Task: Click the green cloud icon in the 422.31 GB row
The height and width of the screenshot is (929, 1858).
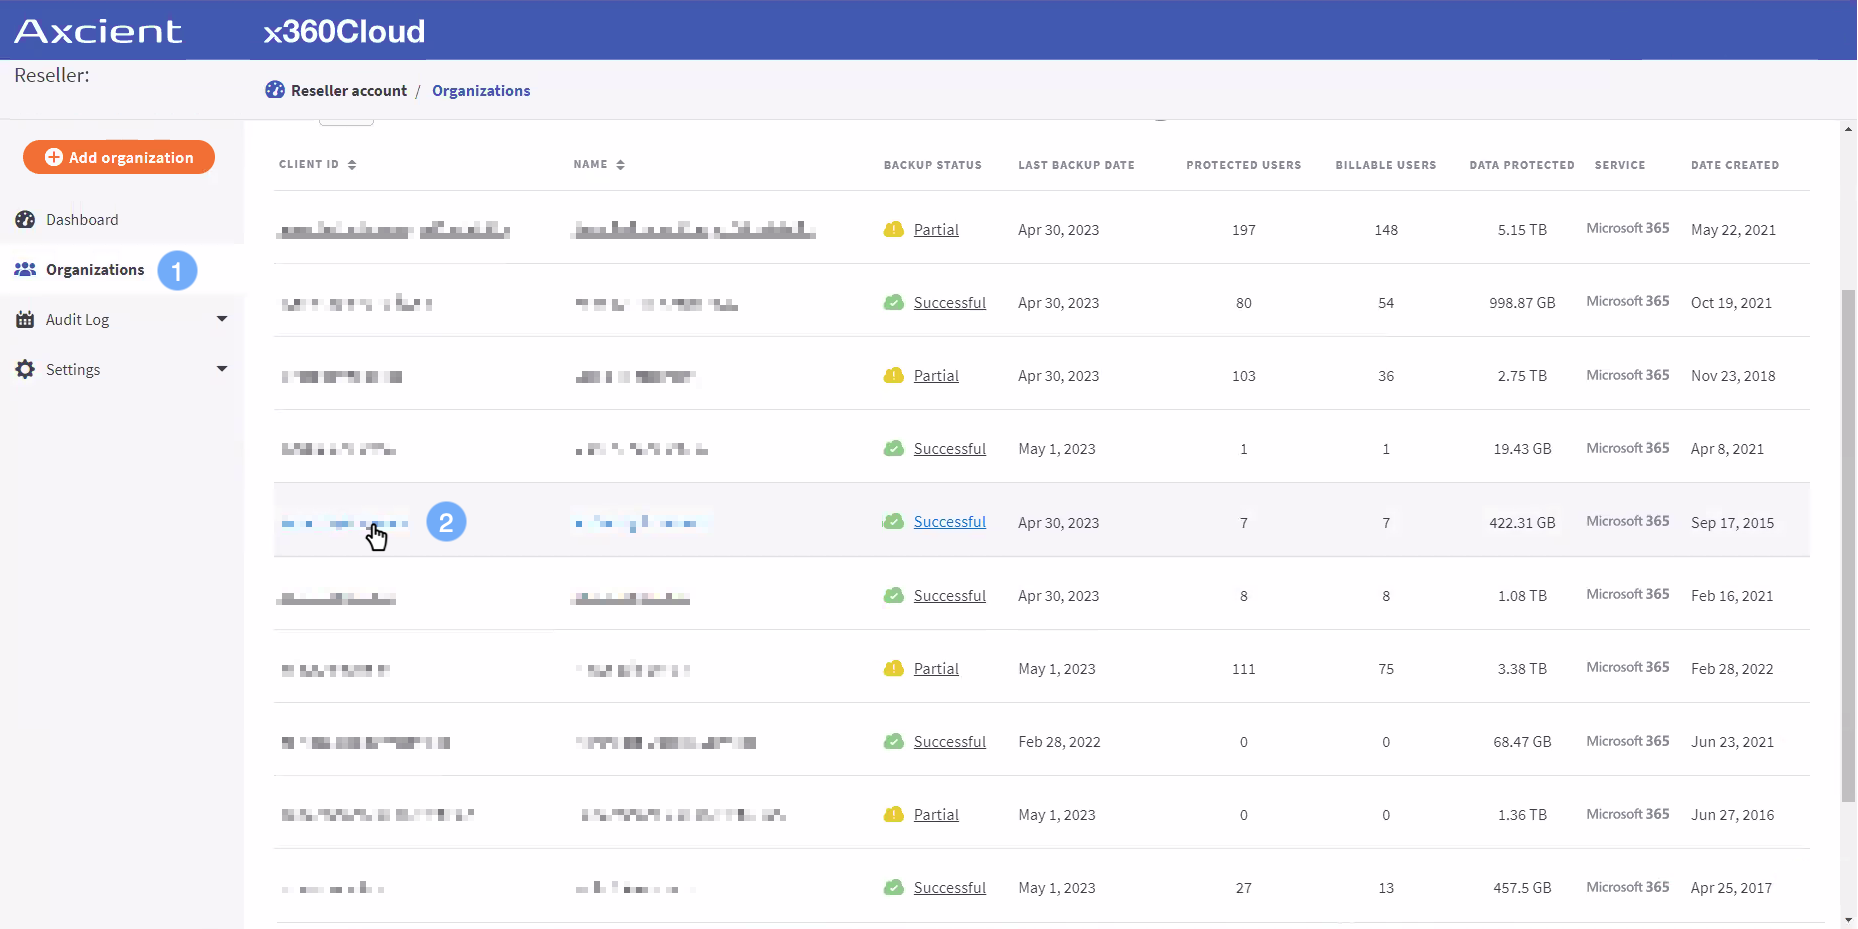Action: pos(893,521)
